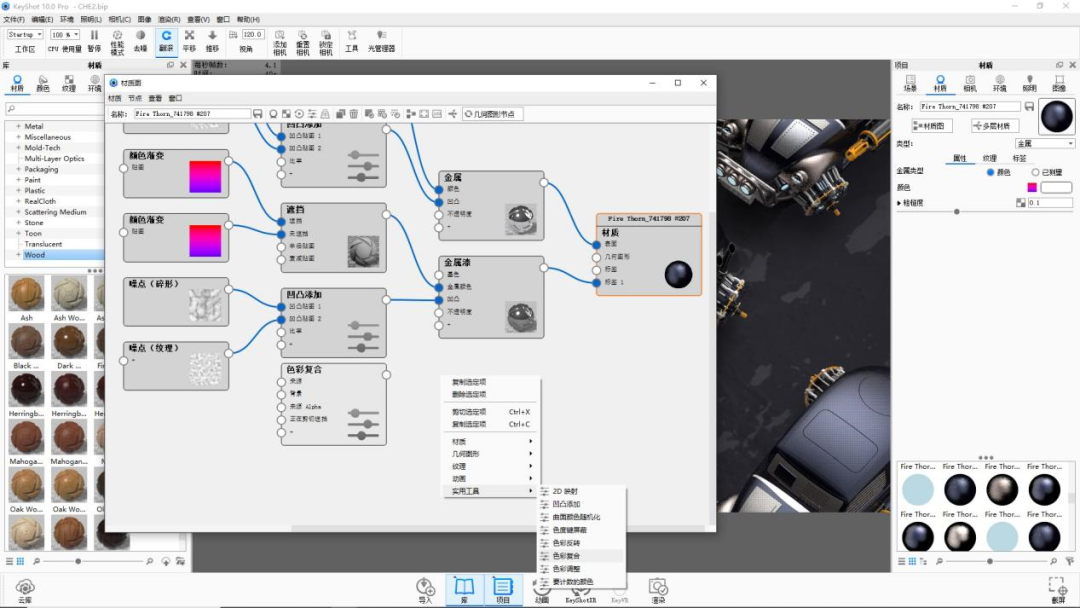Click the gradient color swatch beside 颜色
Image resolution: width=1080 pixels, height=608 pixels.
(1032, 187)
